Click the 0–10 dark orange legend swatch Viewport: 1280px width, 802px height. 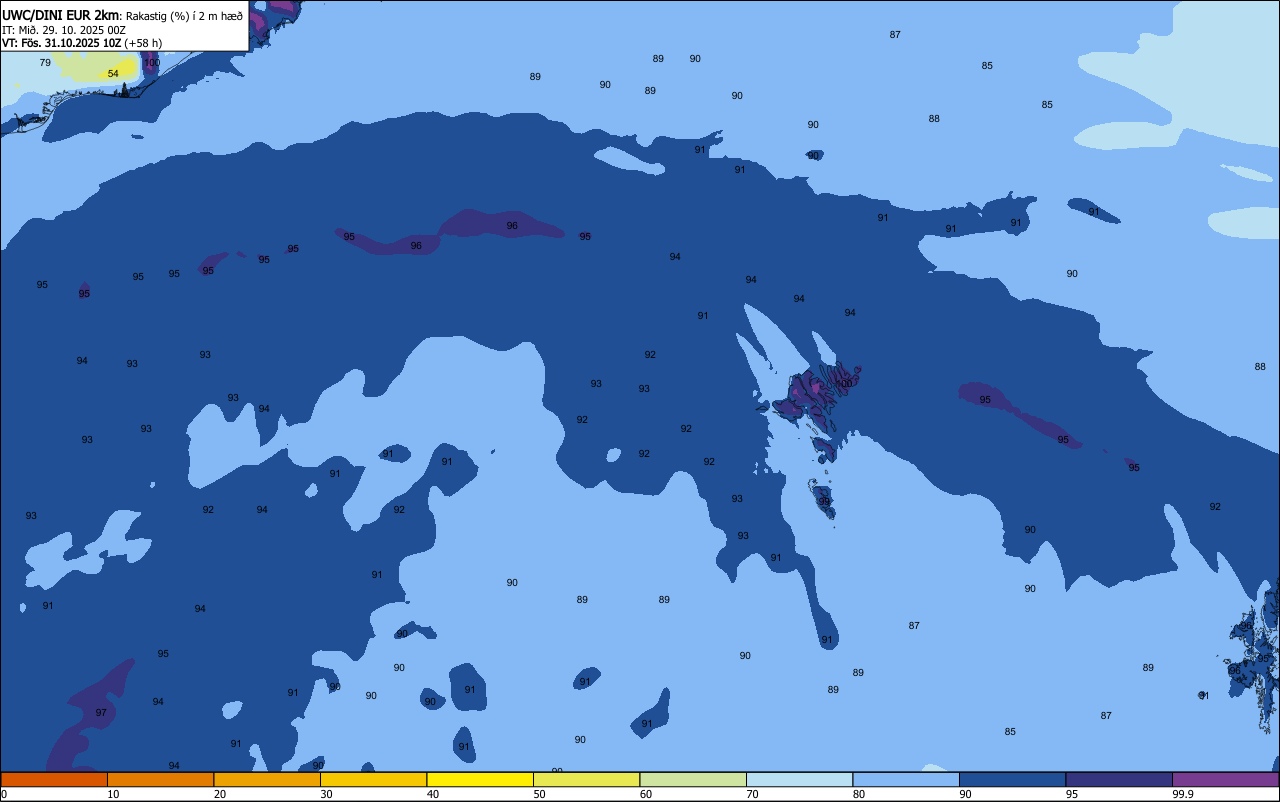point(54,779)
